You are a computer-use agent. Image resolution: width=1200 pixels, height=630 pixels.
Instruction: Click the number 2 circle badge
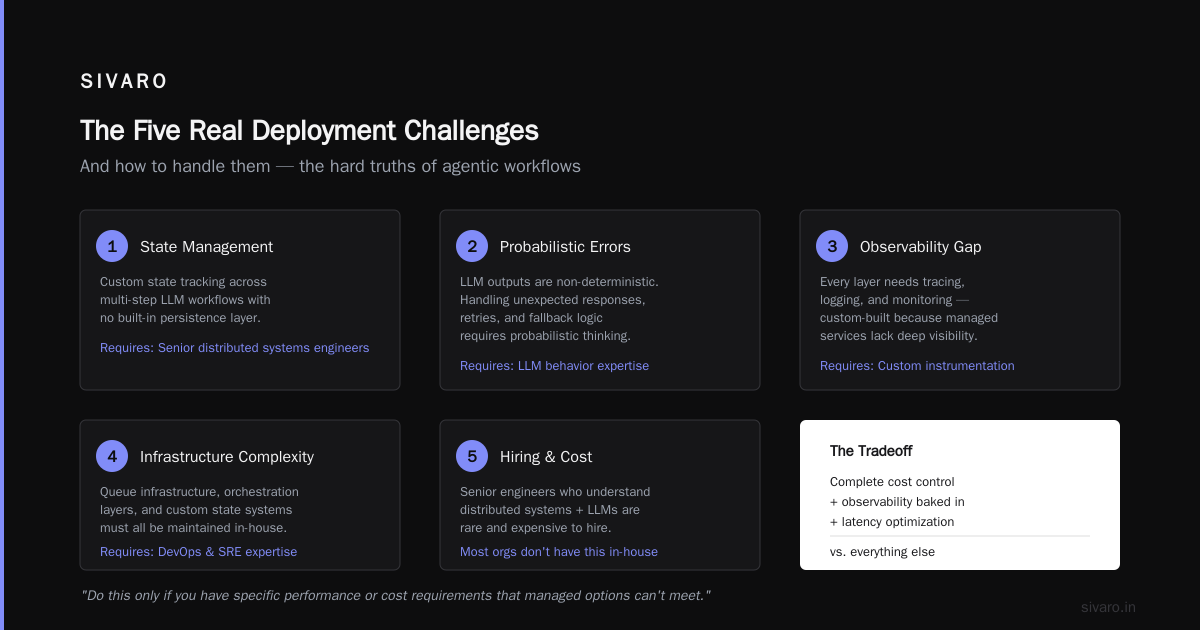[472, 246]
